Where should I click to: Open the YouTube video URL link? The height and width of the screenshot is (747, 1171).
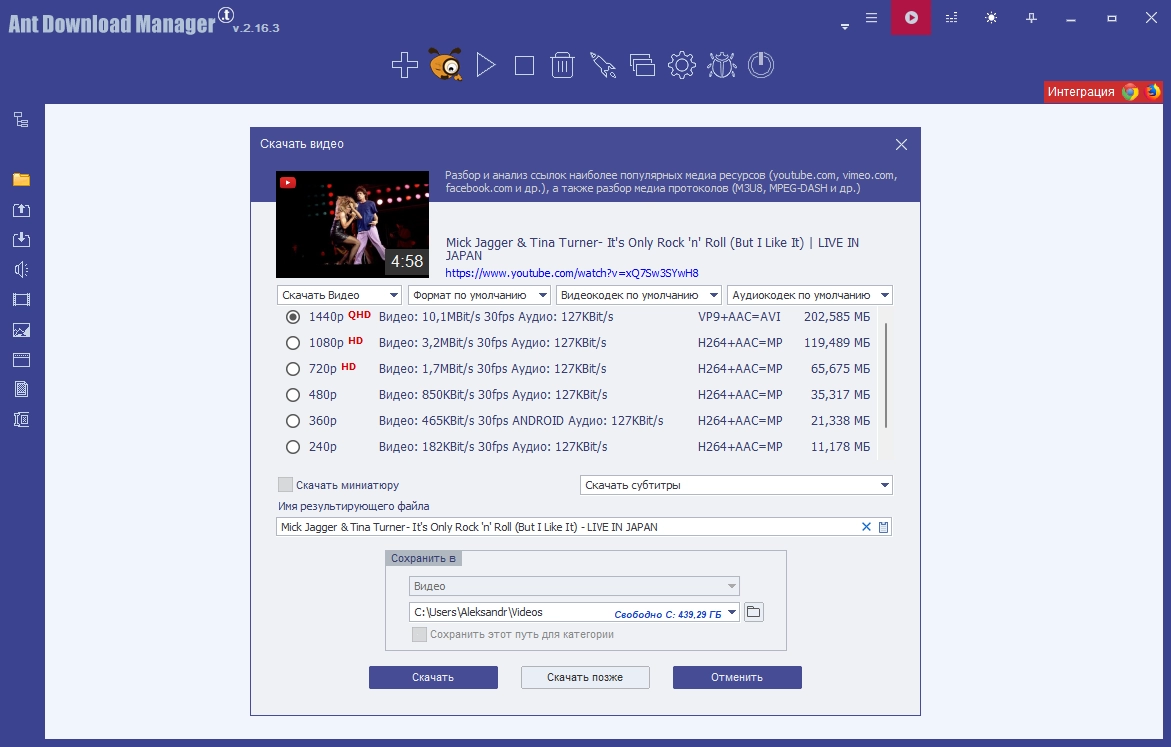(x=572, y=273)
